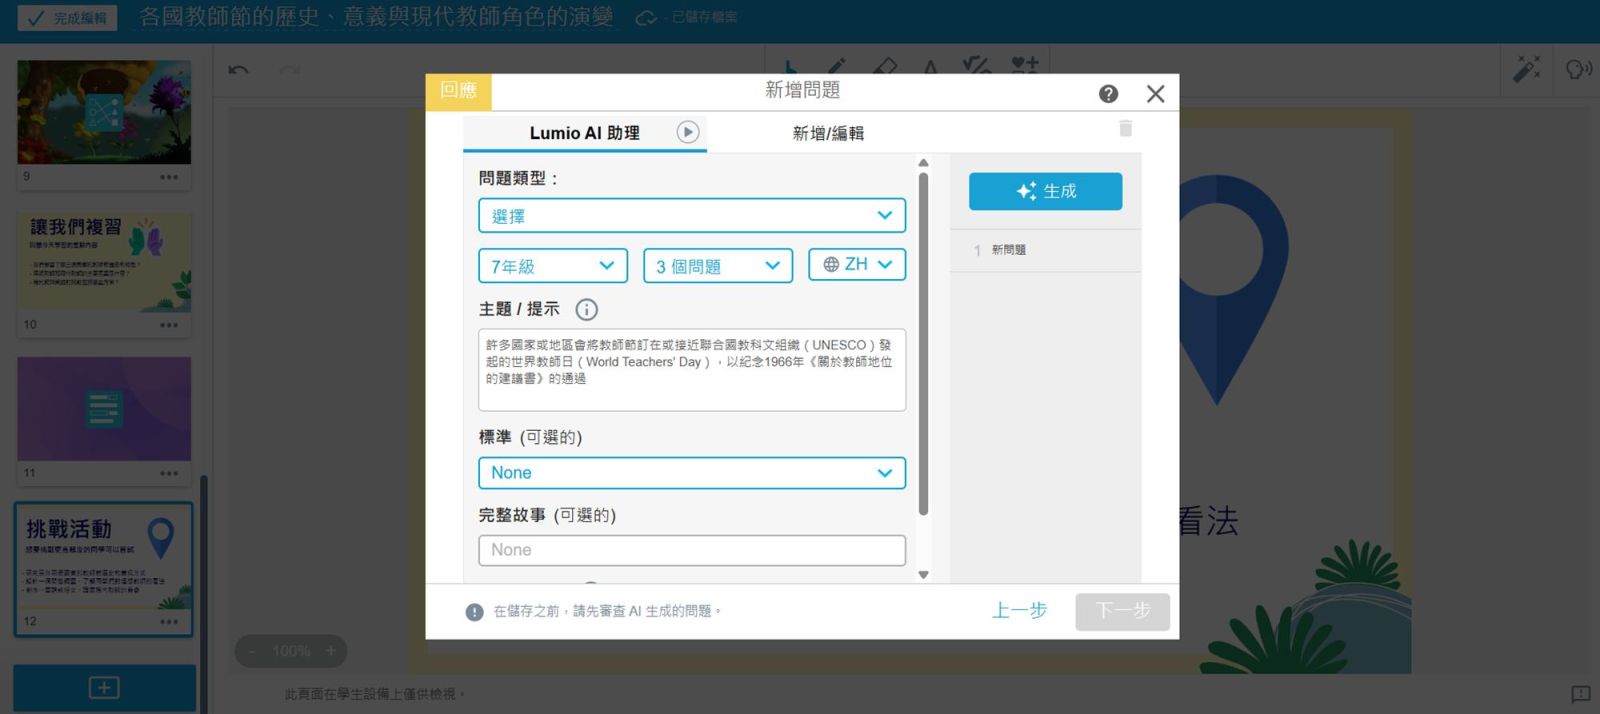This screenshot has height=714, width=1600.
Task: Select slide 11 thumbnail in sidebar
Action: tap(104, 409)
